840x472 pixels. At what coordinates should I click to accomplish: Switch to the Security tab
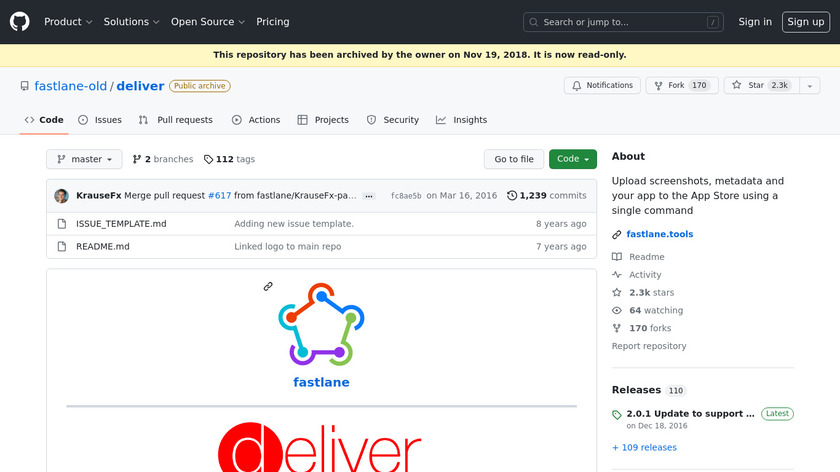[x=393, y=120]
